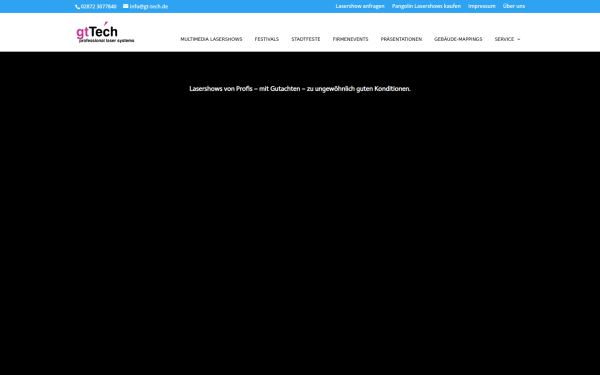Open the Impressum link
The image size is (600, 375).
click(x=482, y=6)
